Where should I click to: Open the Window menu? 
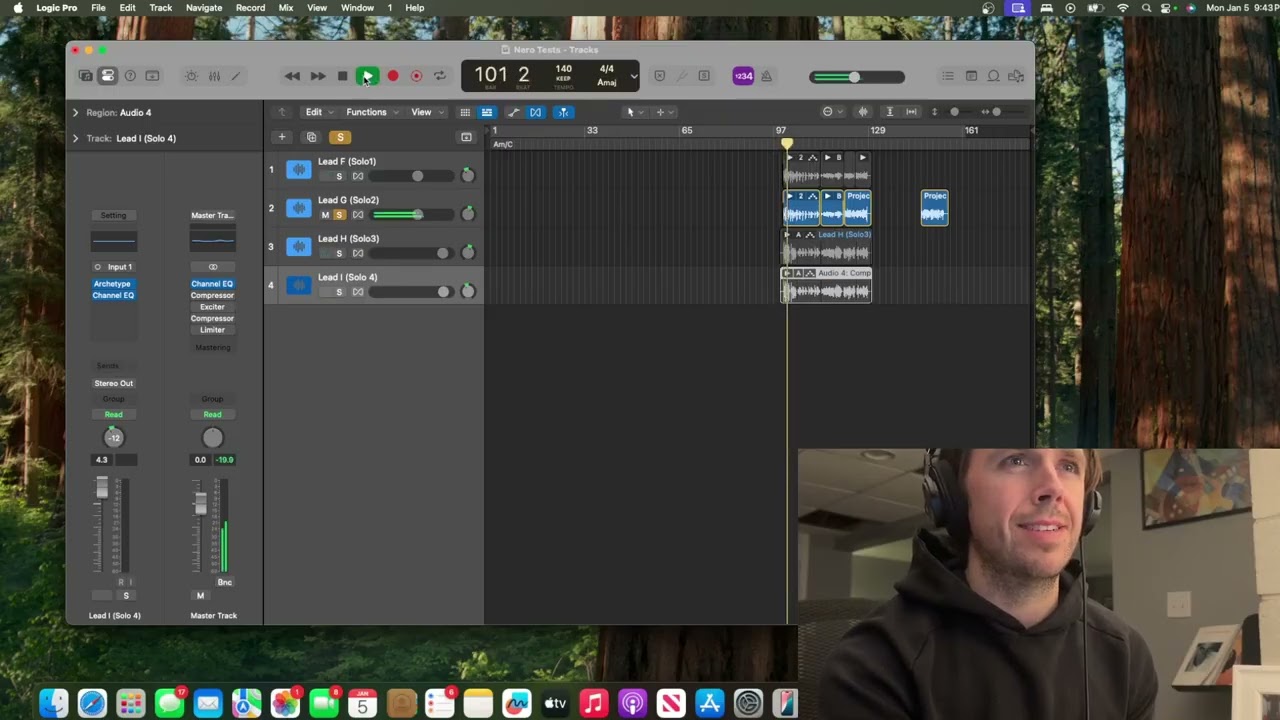point(357,7)
